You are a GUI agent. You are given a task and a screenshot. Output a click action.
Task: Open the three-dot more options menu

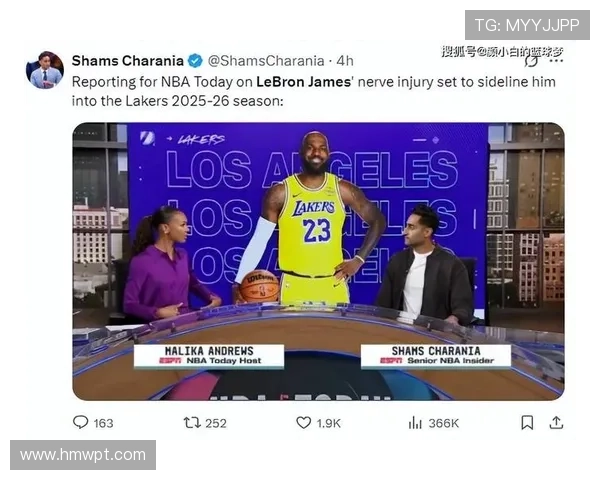click(556, 60)
